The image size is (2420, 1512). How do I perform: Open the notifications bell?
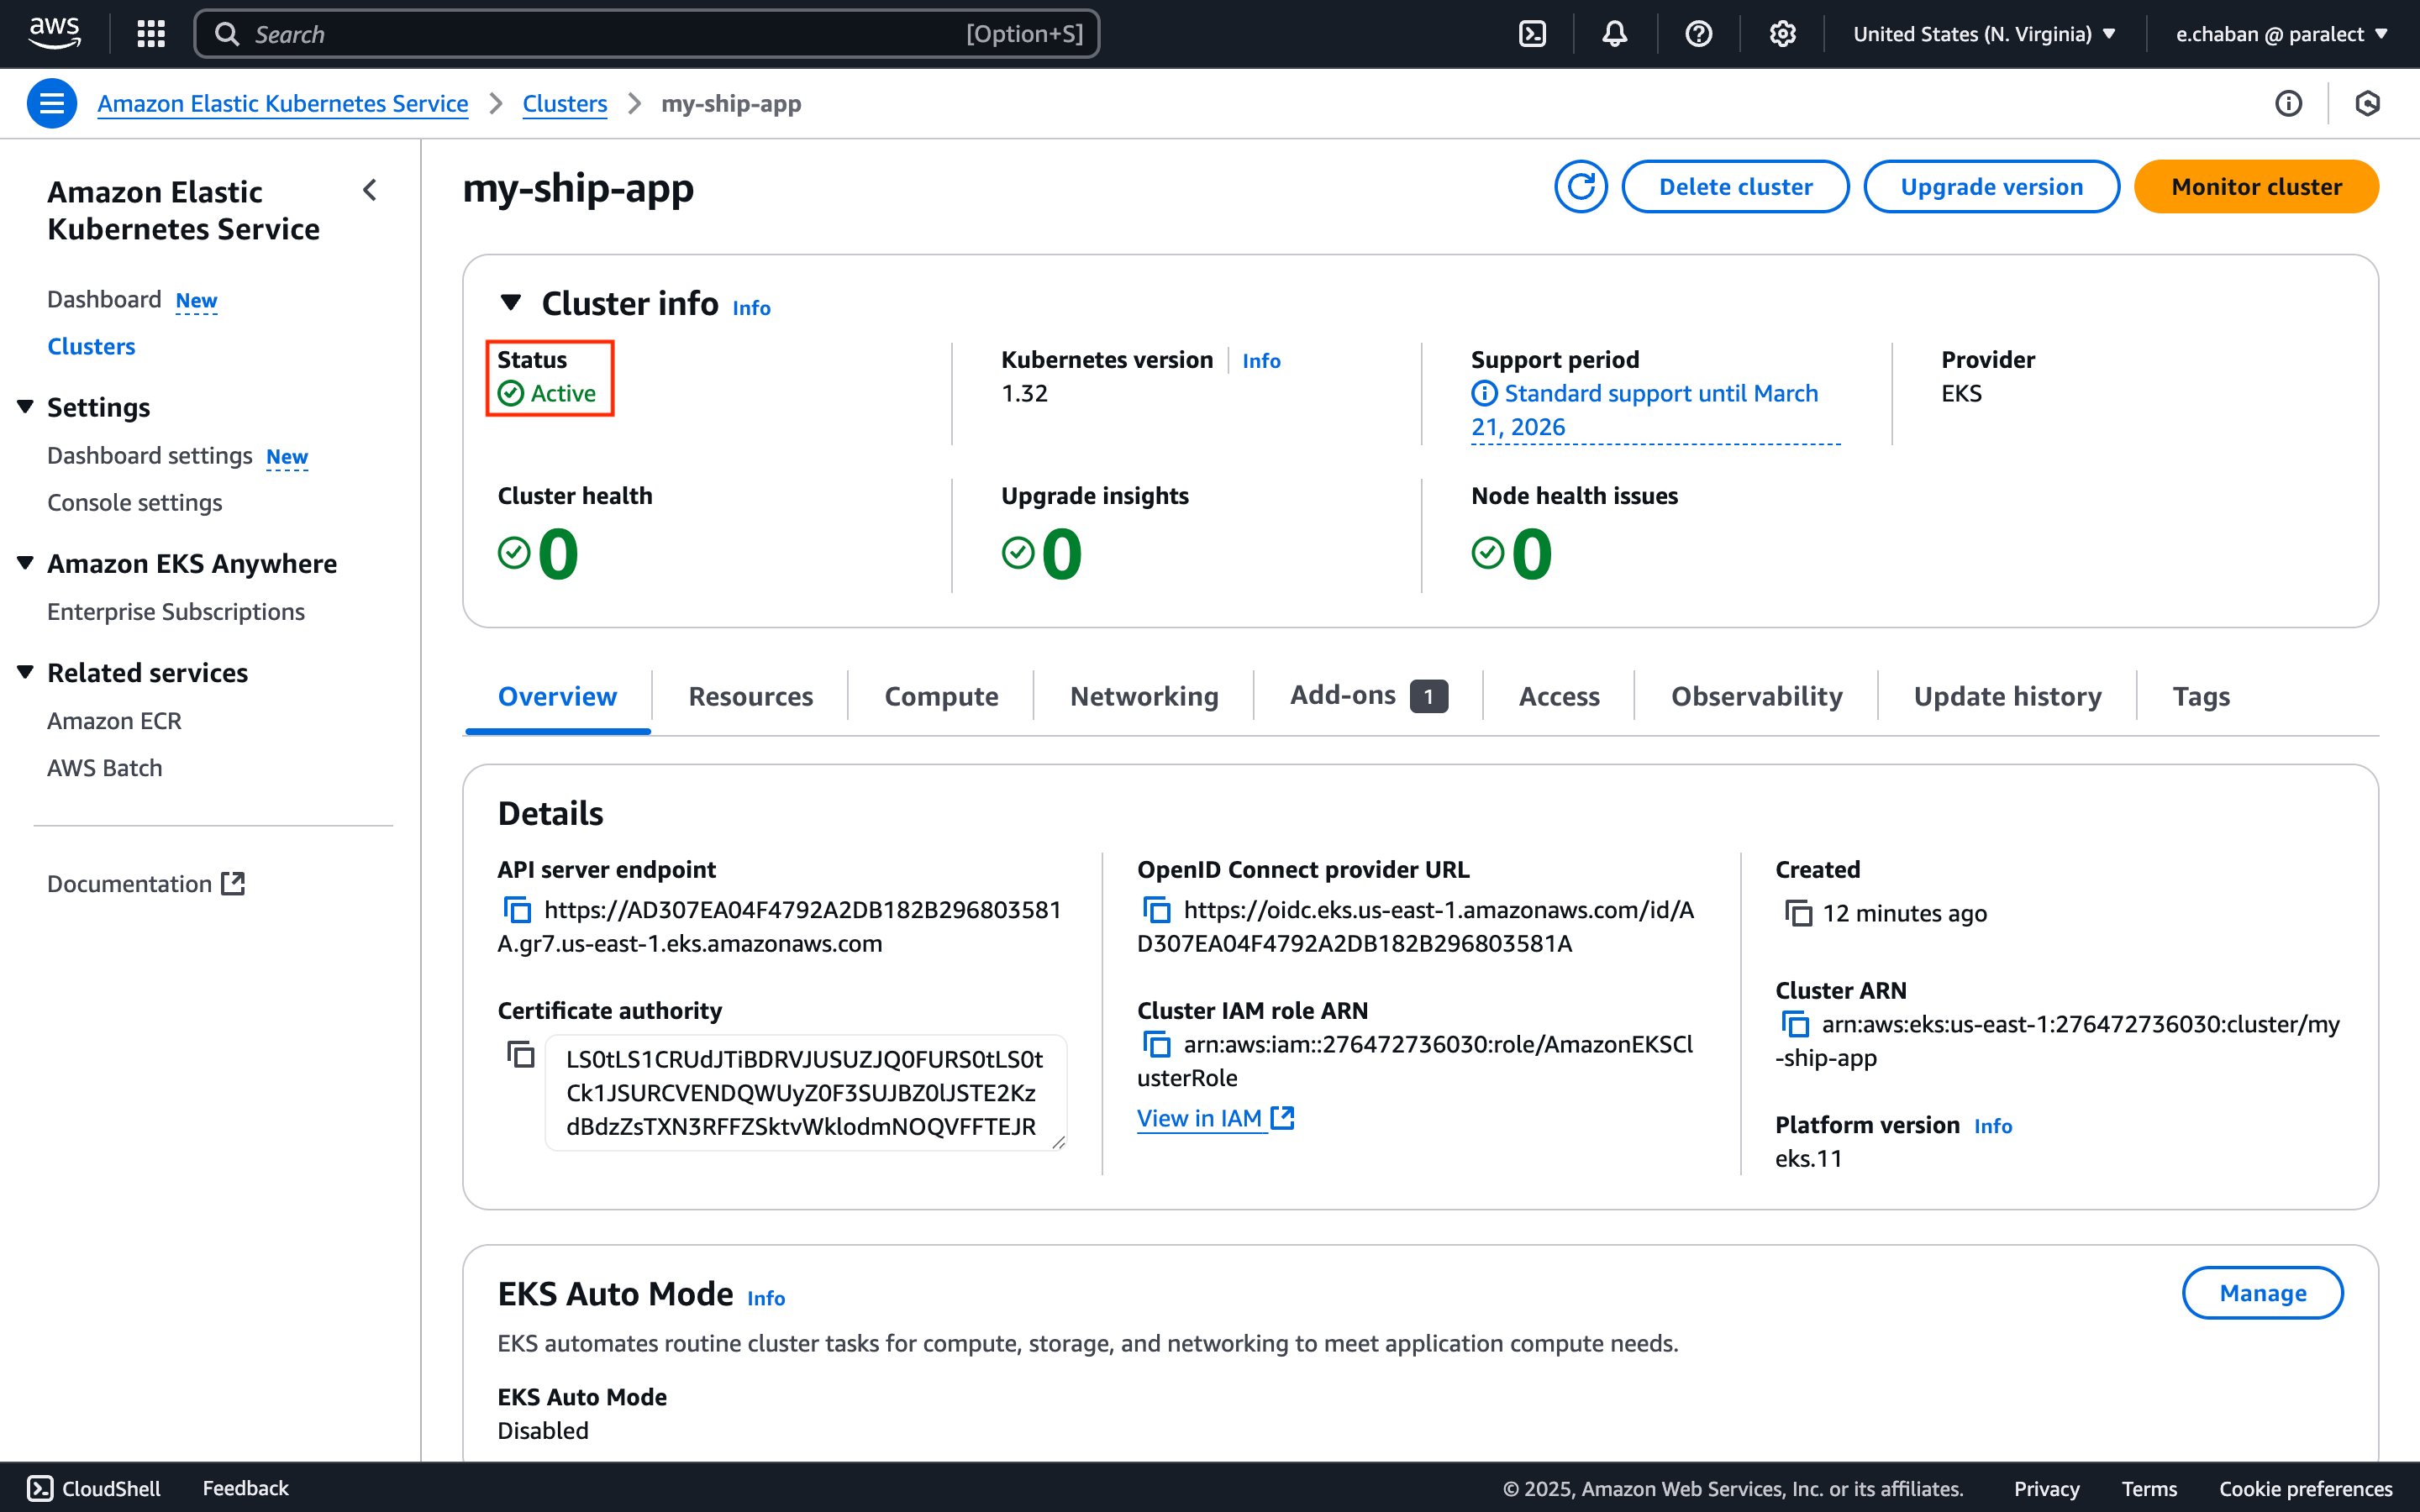[x=1614, y=33]
